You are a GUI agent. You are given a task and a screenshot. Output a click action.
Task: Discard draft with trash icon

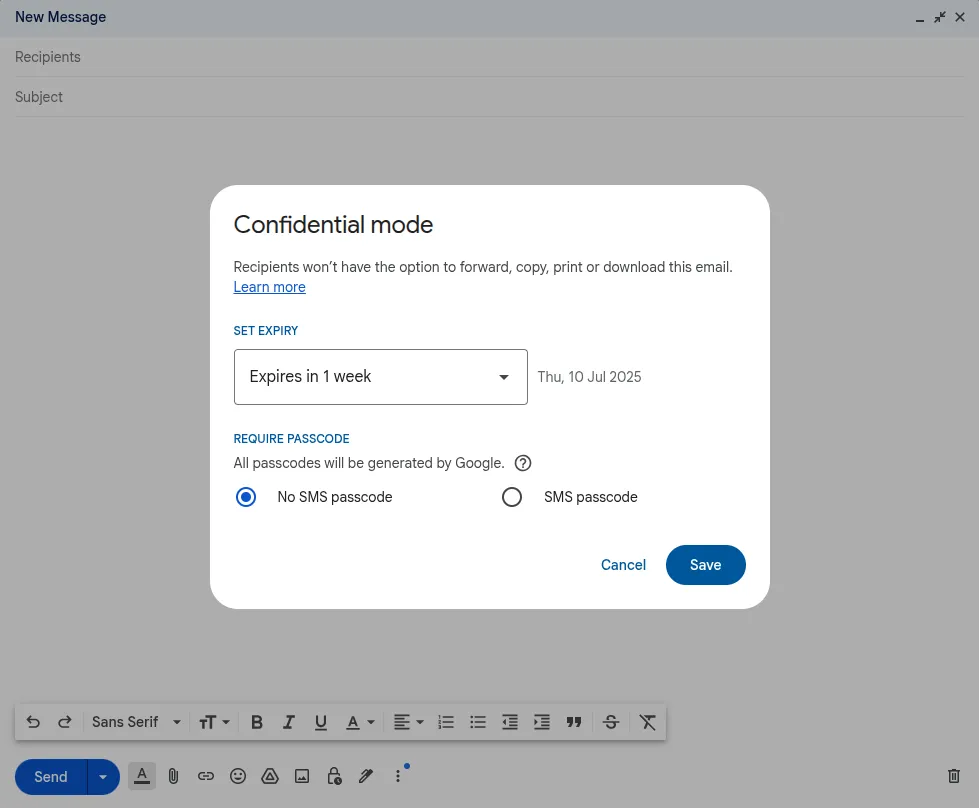point(954,776)
